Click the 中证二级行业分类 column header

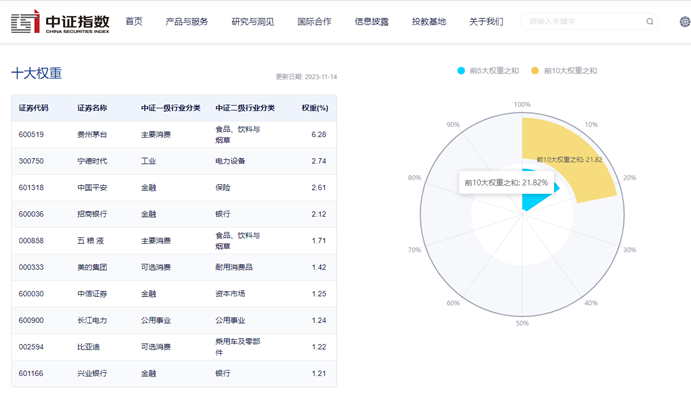(245, 108)
